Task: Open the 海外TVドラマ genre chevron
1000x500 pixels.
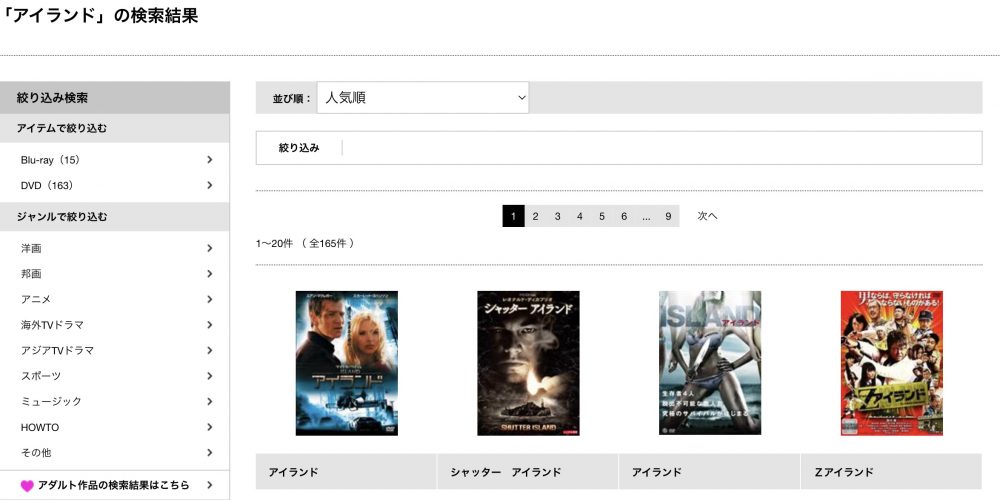Action: [210, 325]
